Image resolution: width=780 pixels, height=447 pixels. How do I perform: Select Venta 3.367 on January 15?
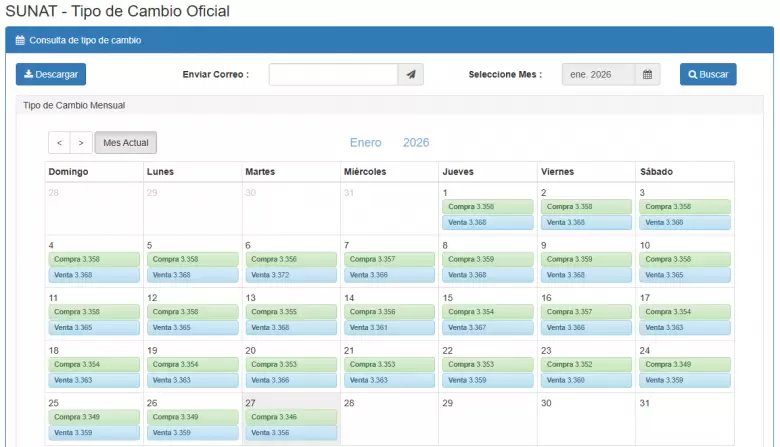tap(487, 327)
